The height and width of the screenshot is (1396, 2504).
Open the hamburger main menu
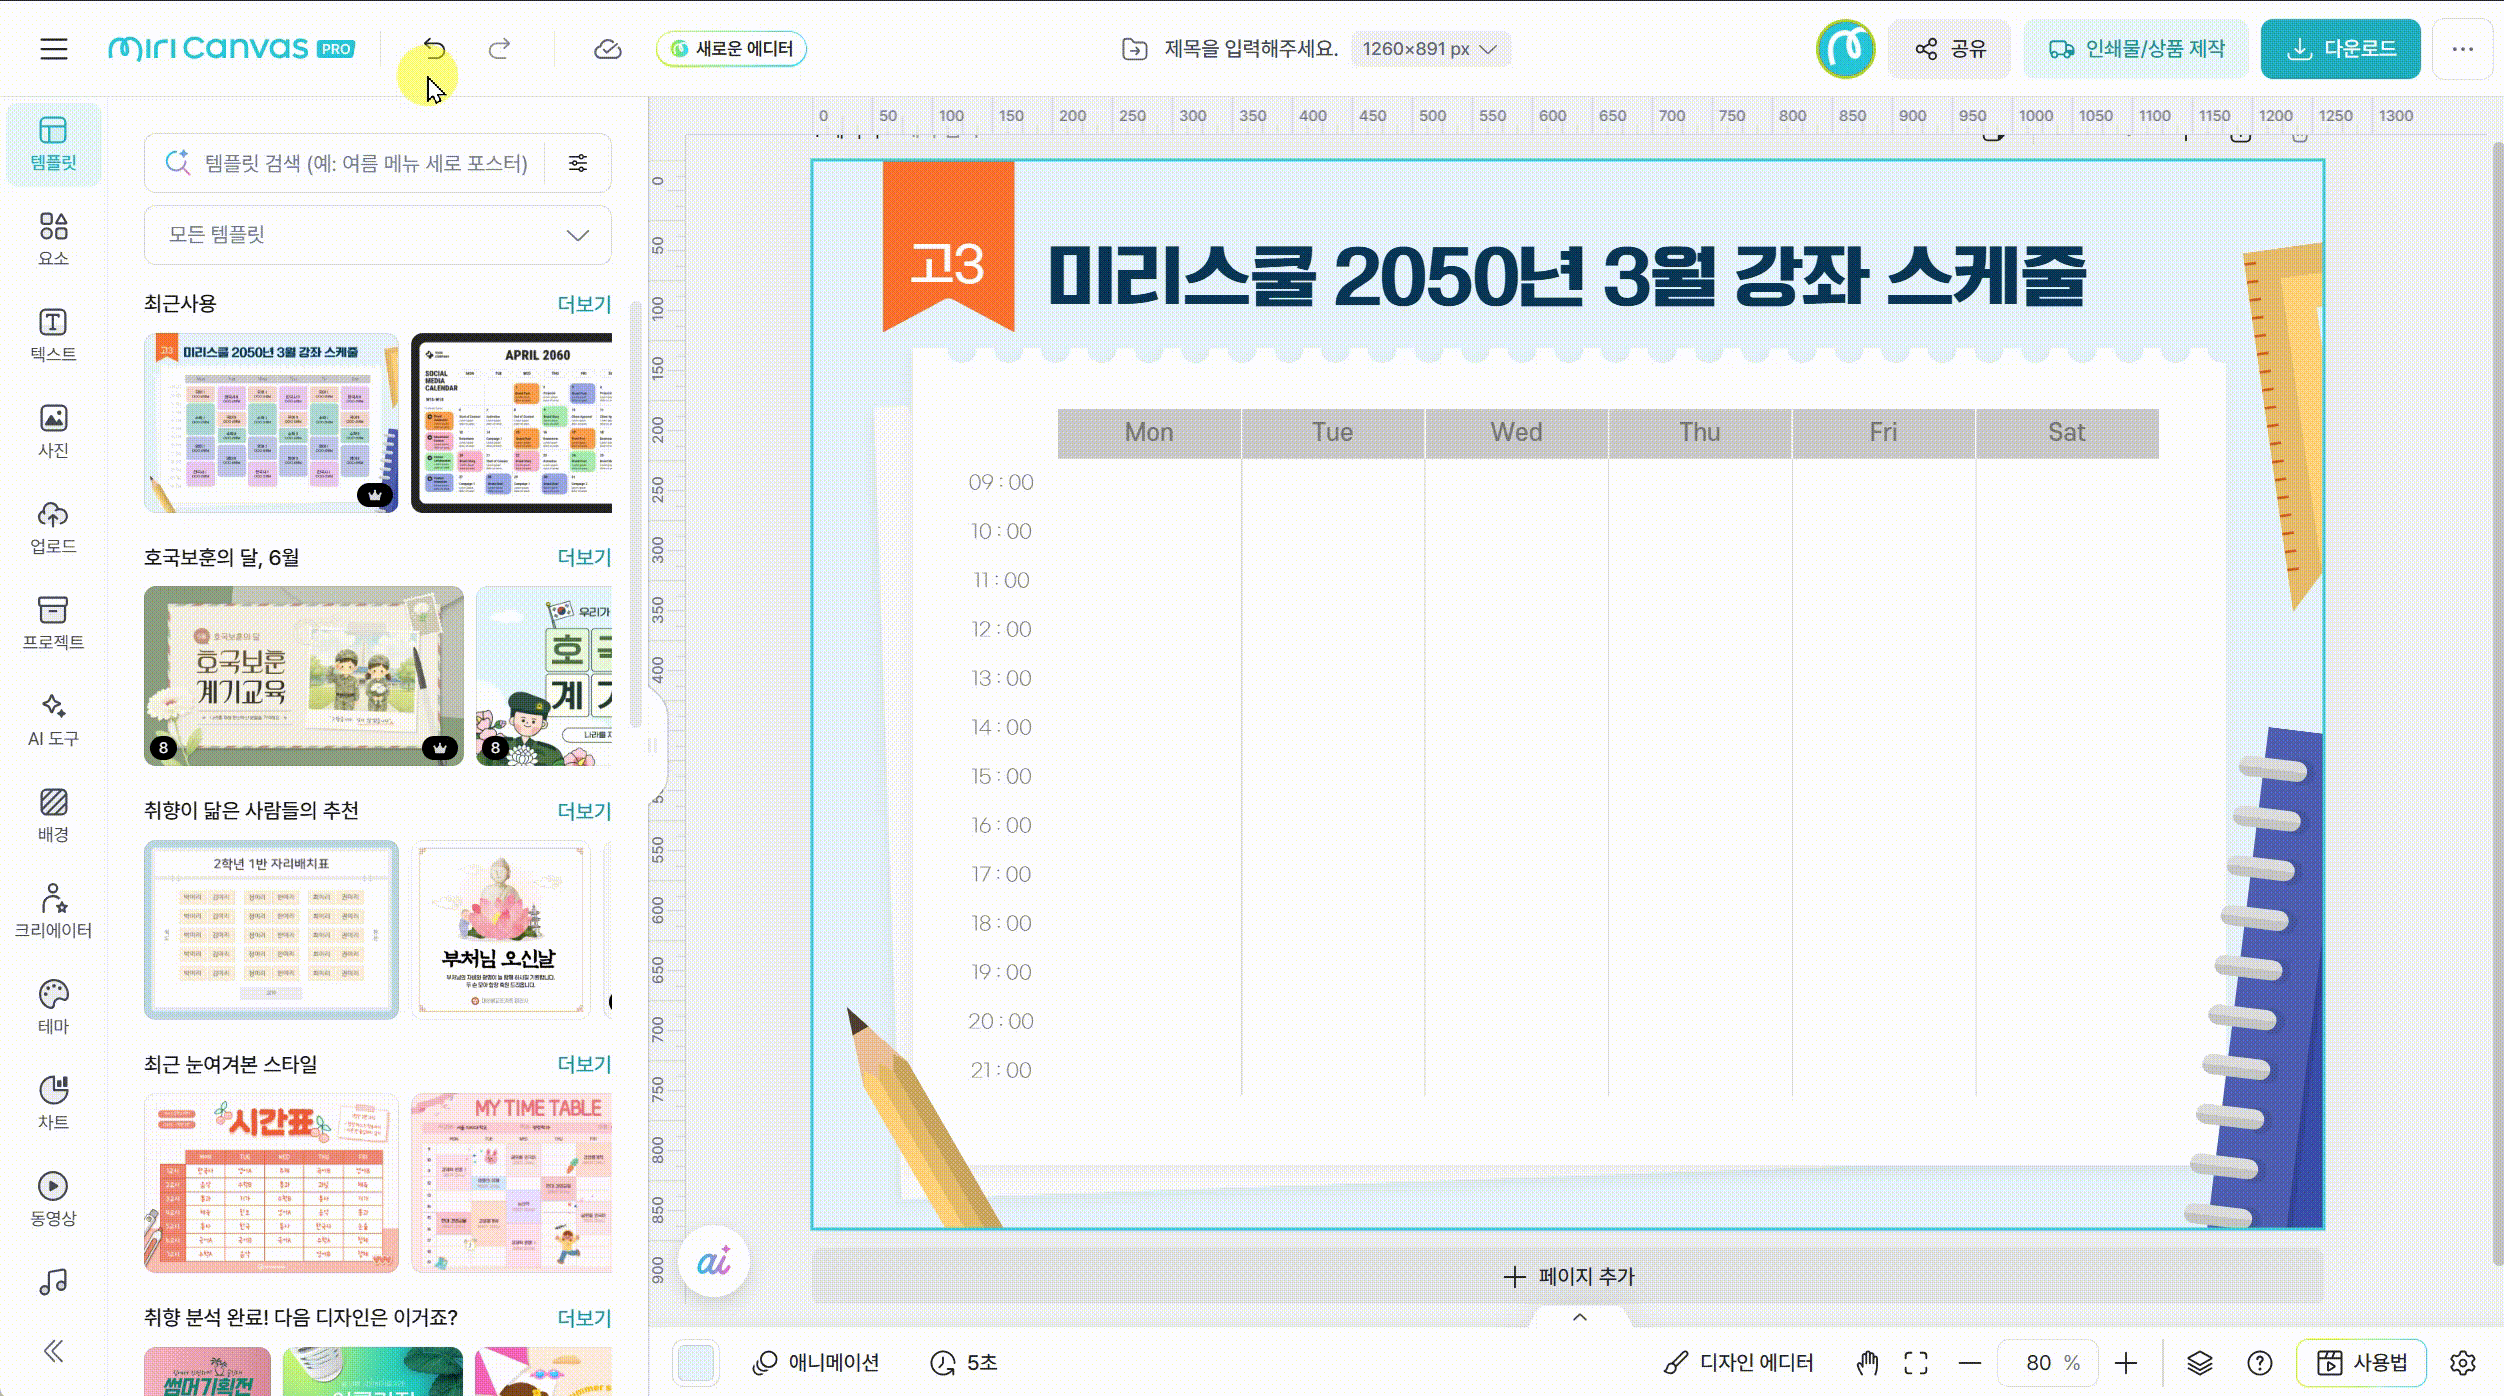pos(54,49)
